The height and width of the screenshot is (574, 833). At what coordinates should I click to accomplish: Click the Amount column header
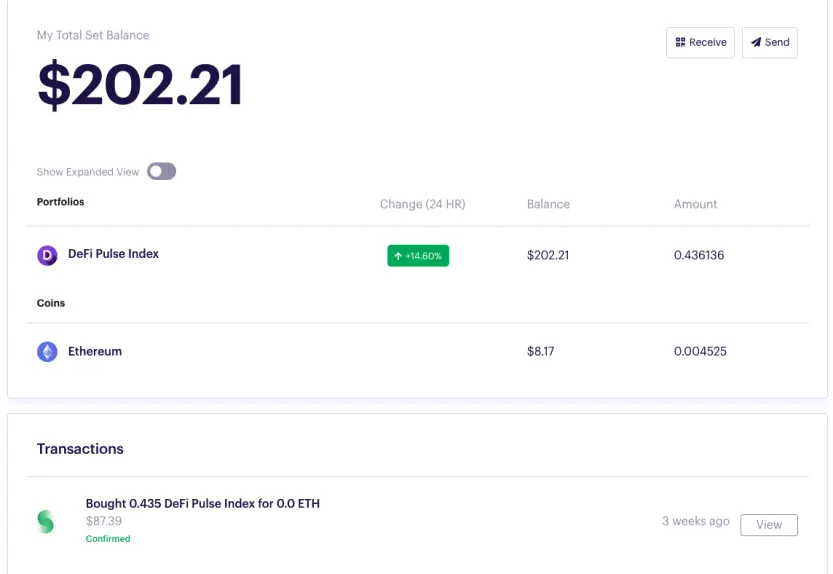[695, 204]
